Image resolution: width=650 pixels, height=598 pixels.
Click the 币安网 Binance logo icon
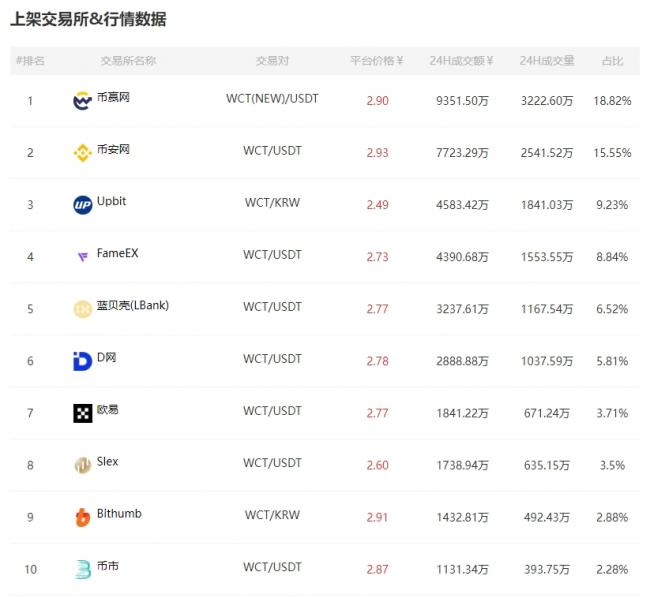[x=82, y=153]
